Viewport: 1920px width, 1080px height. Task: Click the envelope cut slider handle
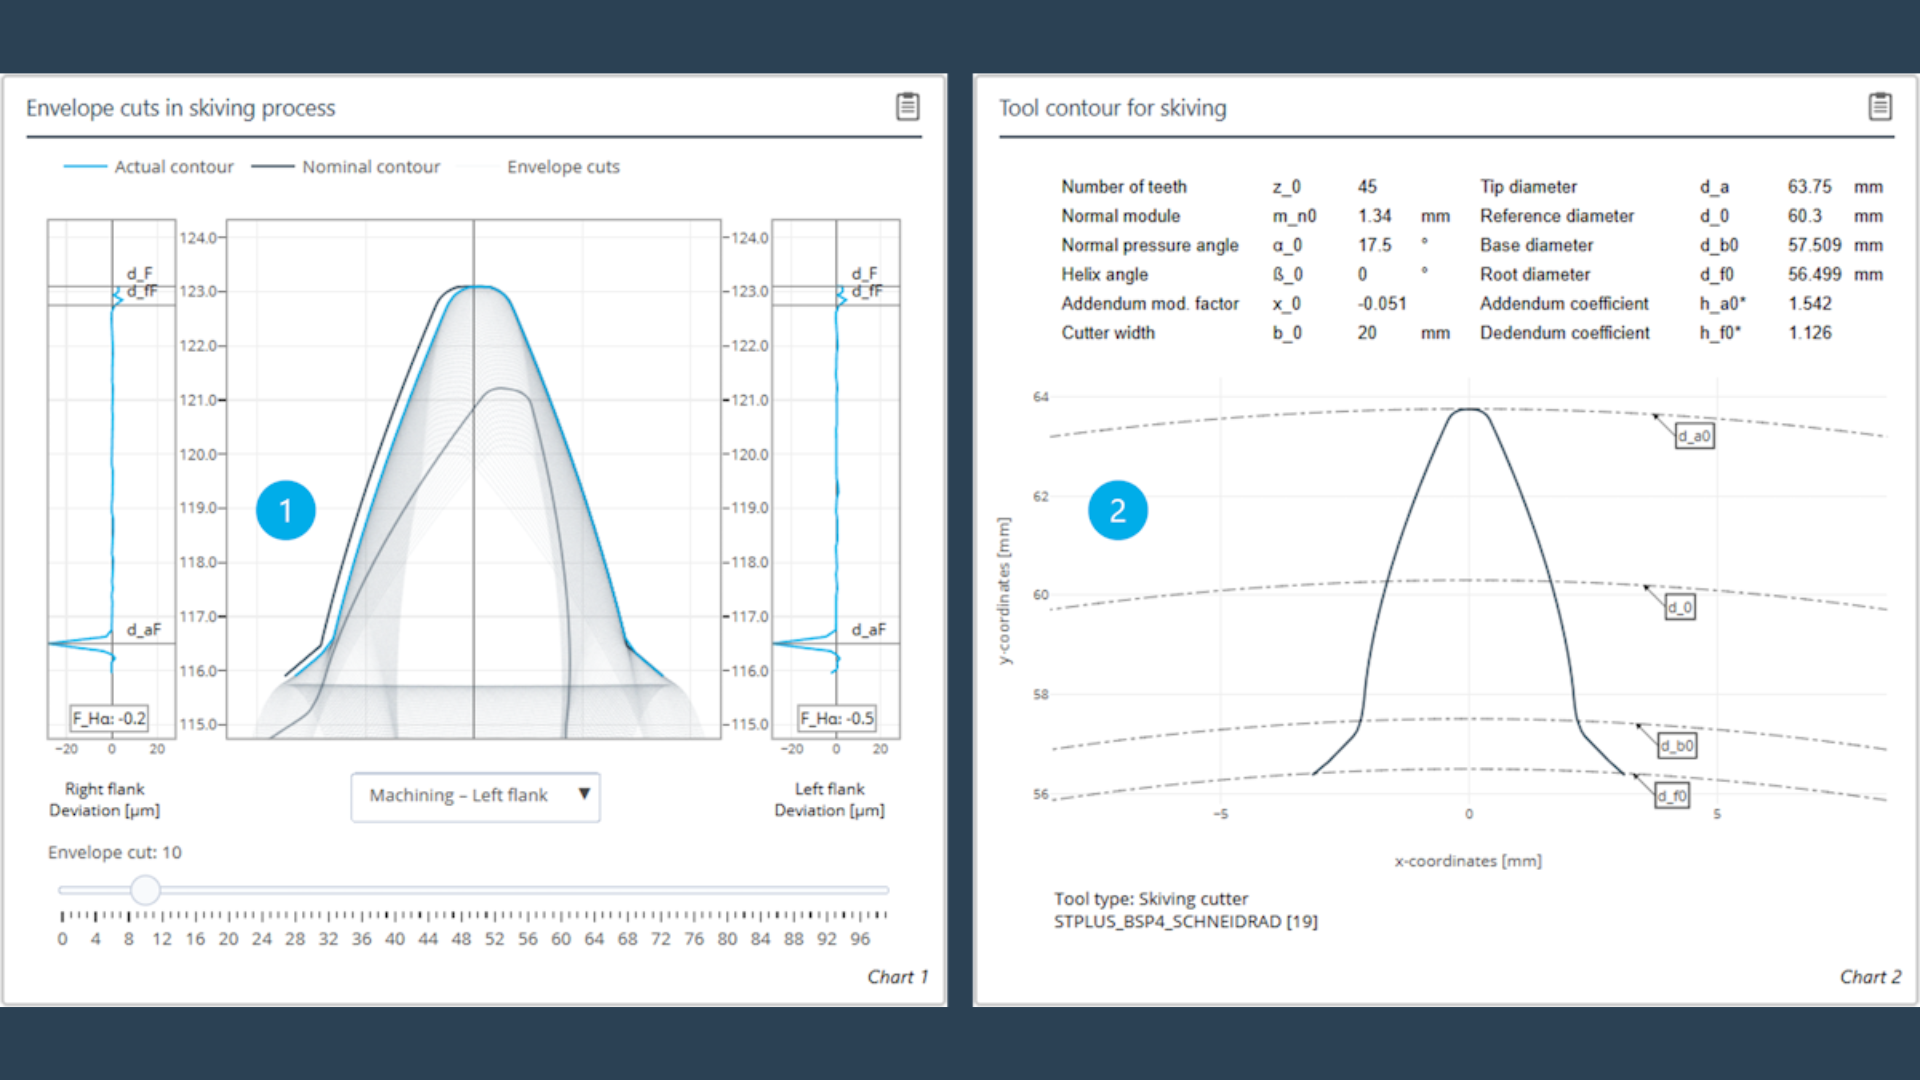(145, 889)
